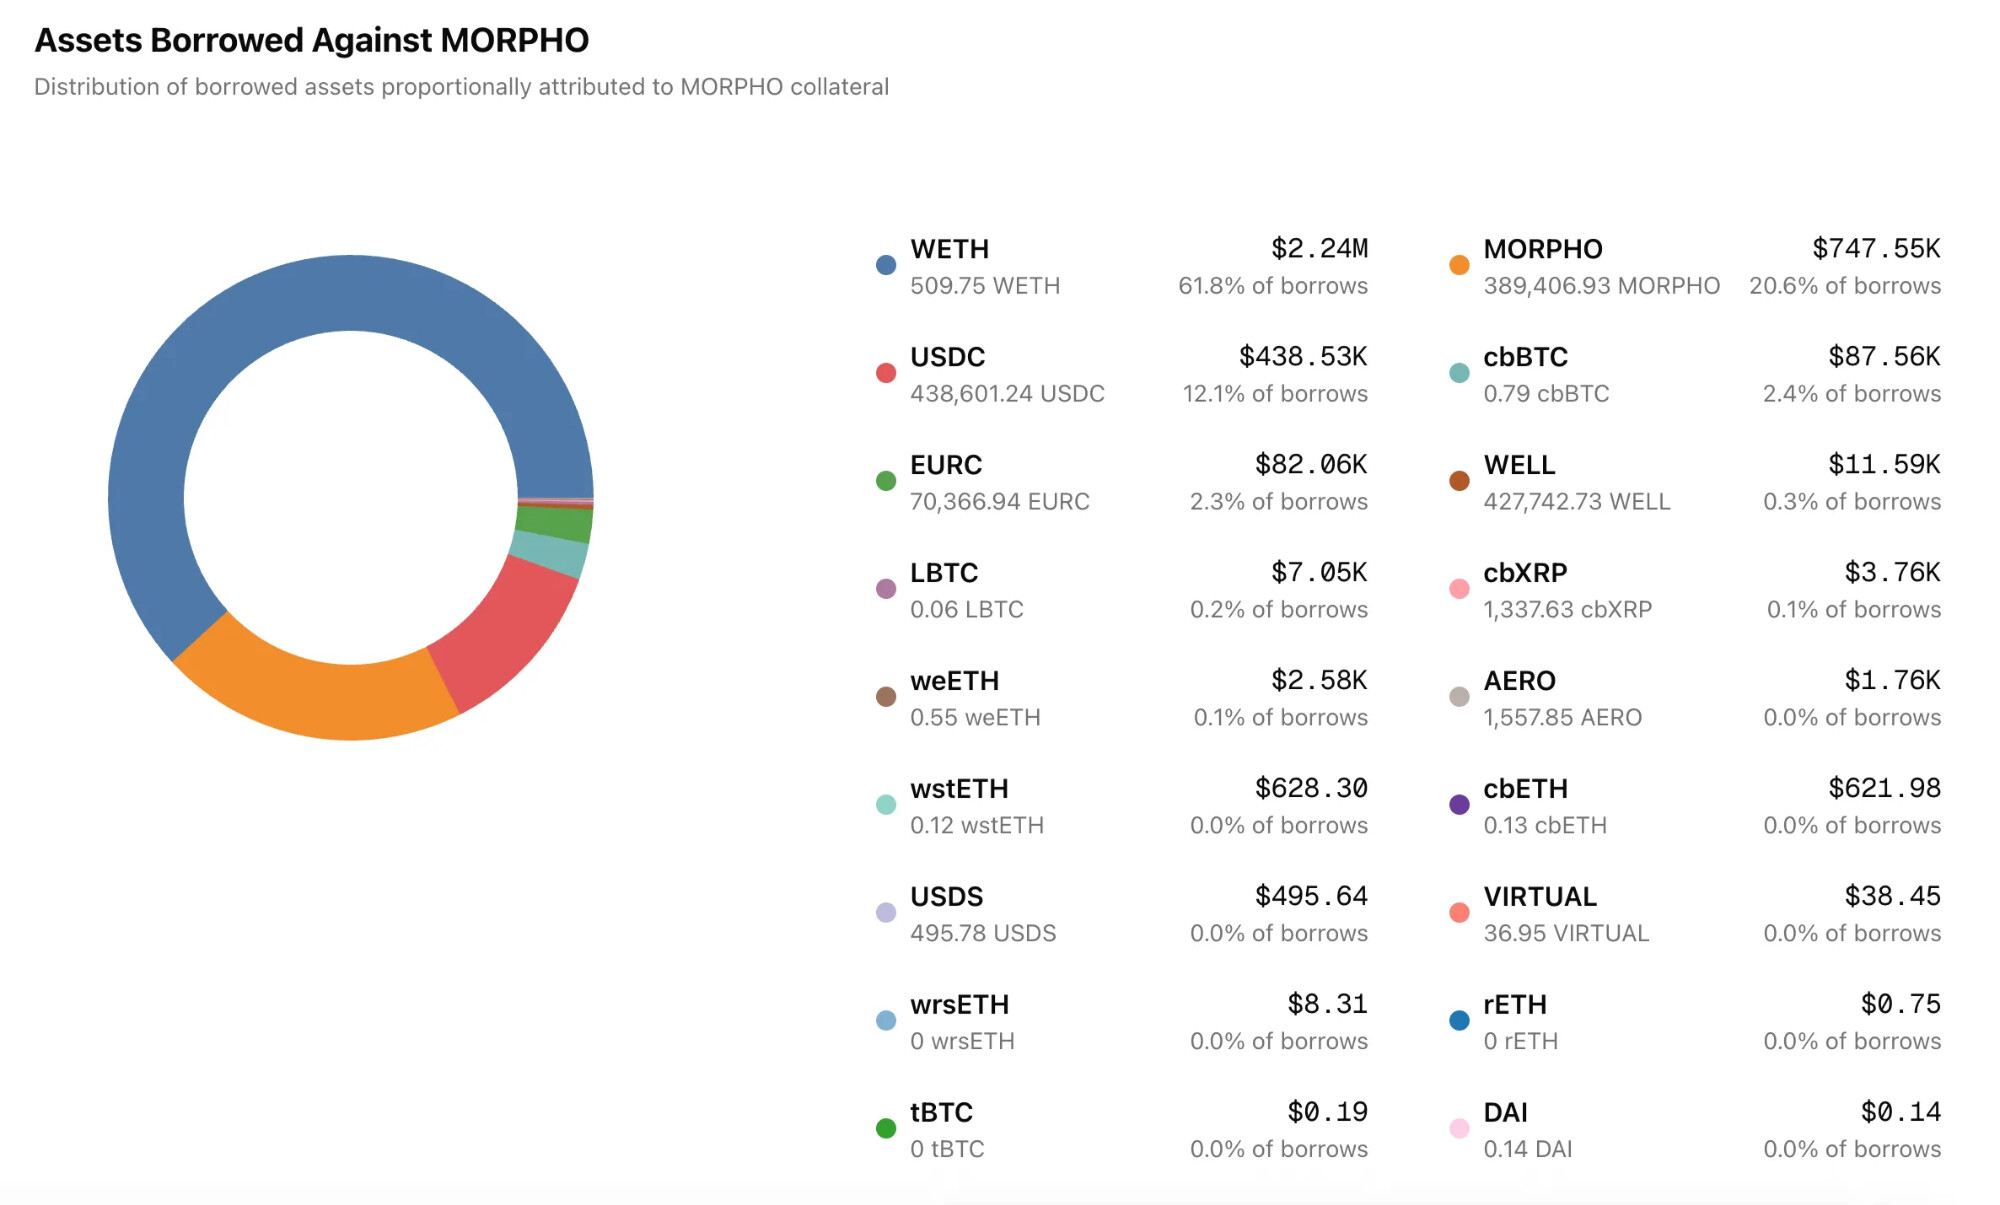Image resolution: width=2000 pixels, height=1205 pixels.
Task: Click the blue WETH legend dot
Action: [885, 265]
